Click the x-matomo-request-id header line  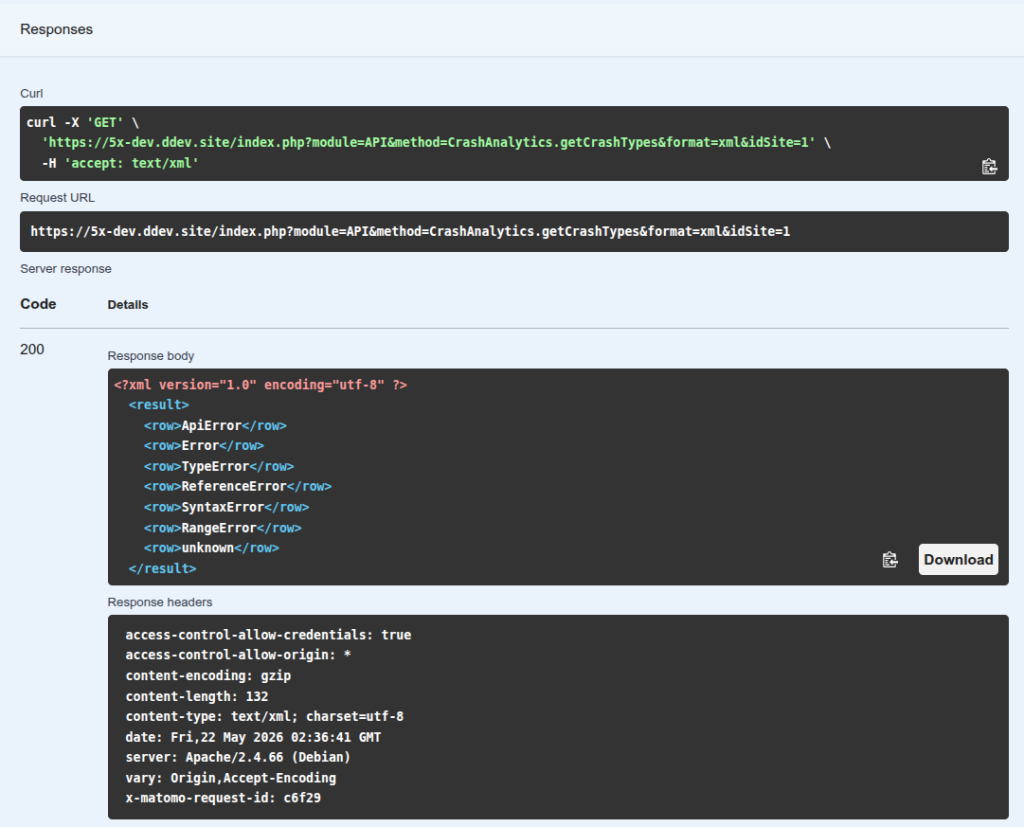[223, 798]
